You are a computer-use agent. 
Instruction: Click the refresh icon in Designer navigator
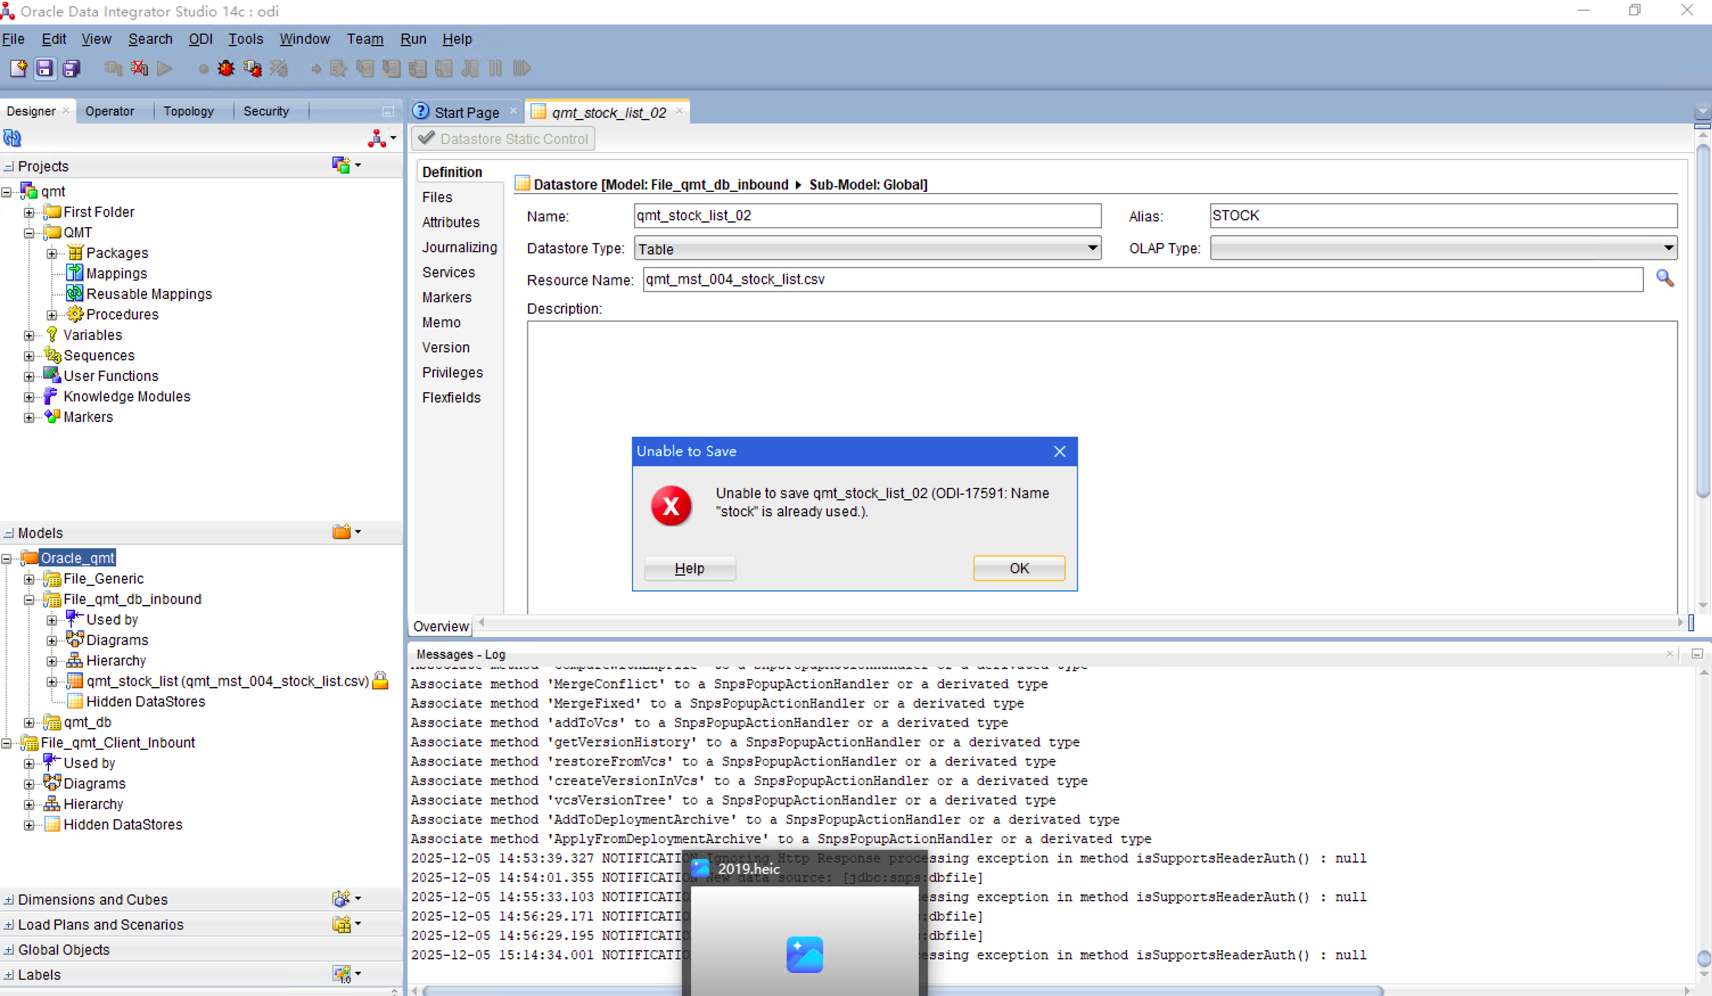pyautogui.click(x=12, y=138)
